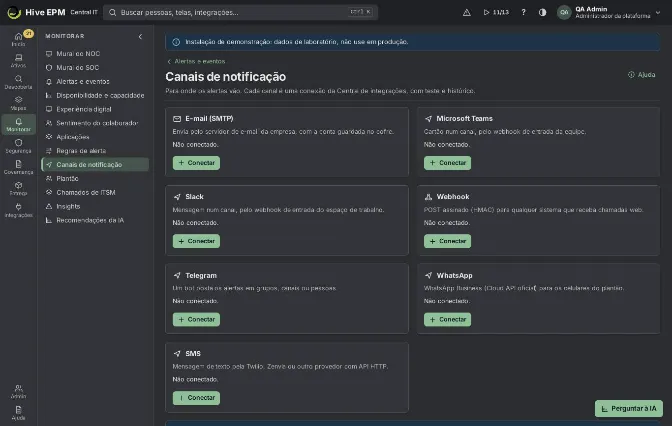Viewport: 672px width, 426px height.
Task: Click the Slack card title
Action: [194, 197]
